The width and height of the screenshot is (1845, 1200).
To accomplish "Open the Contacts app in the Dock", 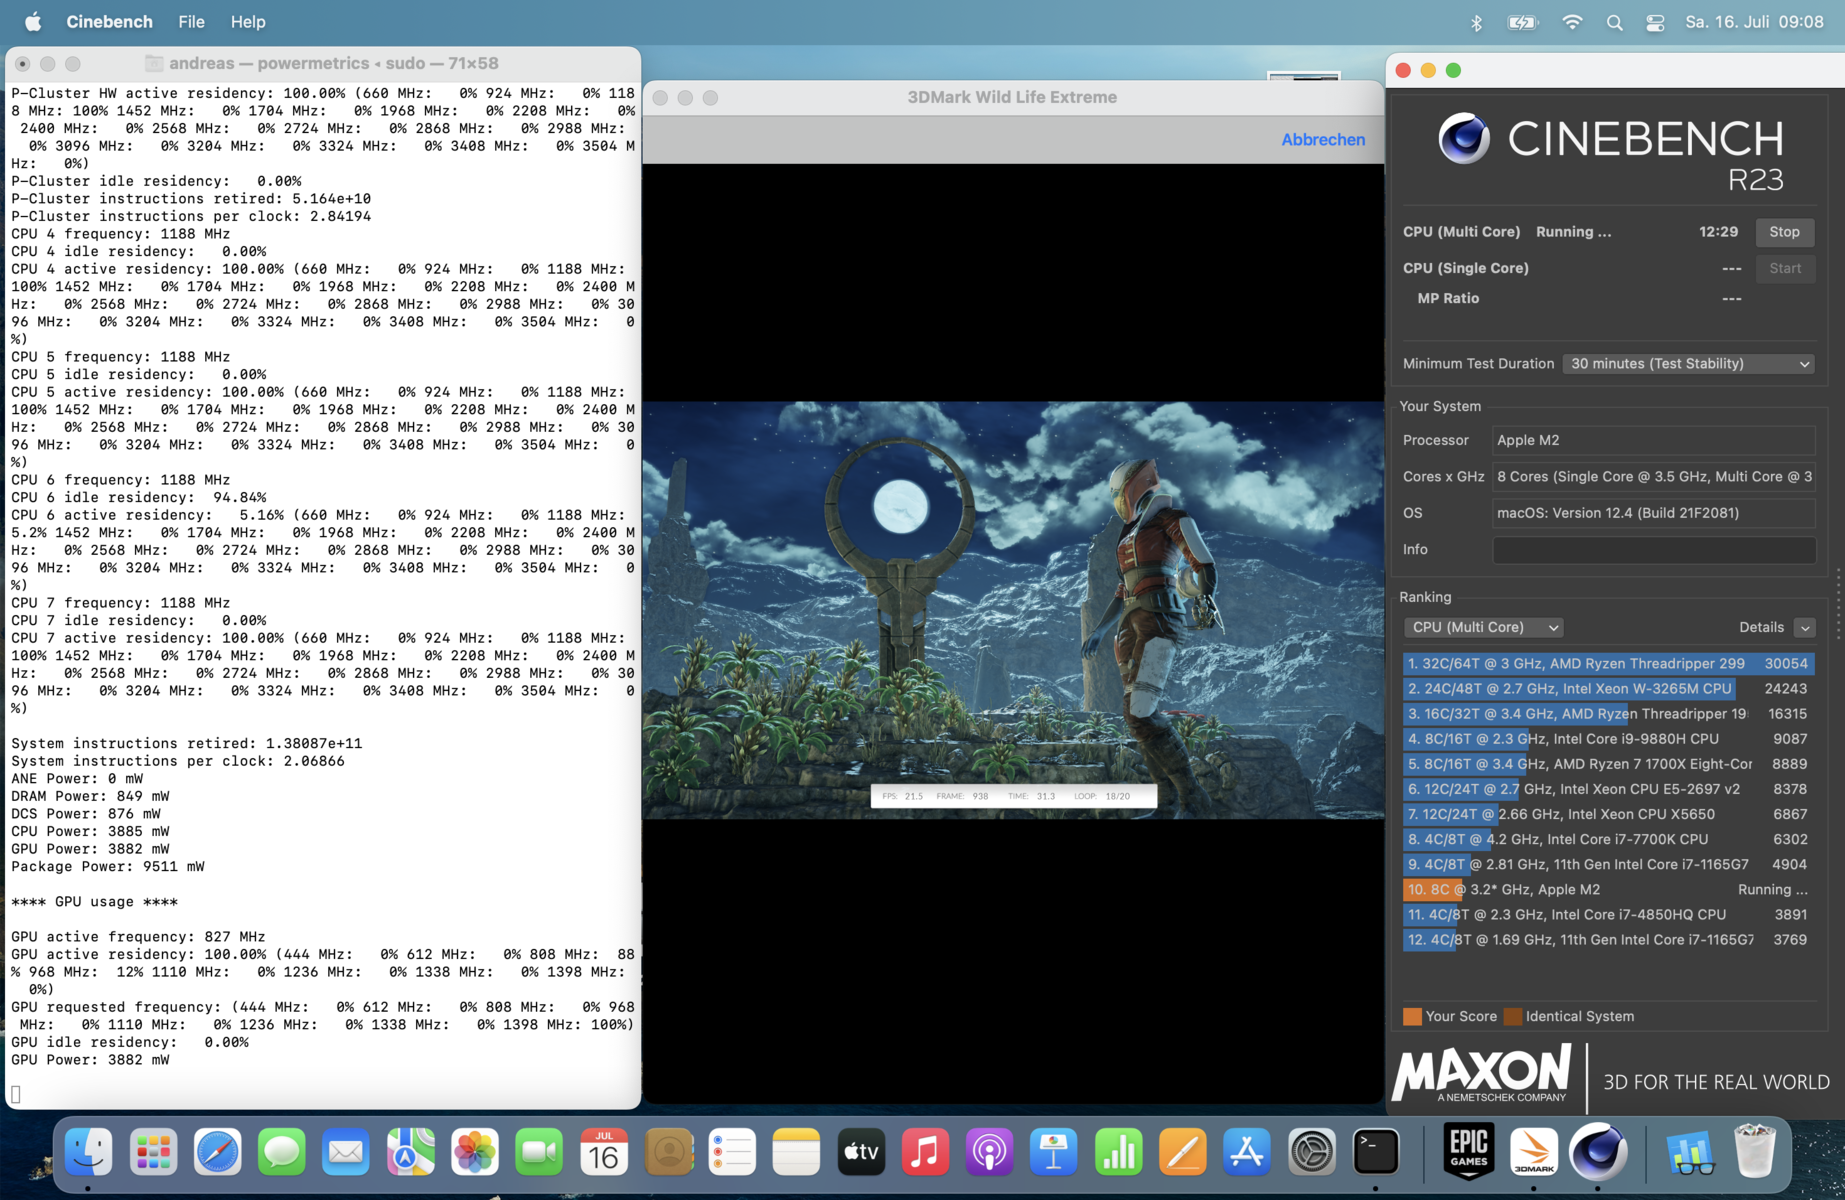I will (x=668, y=1152).
